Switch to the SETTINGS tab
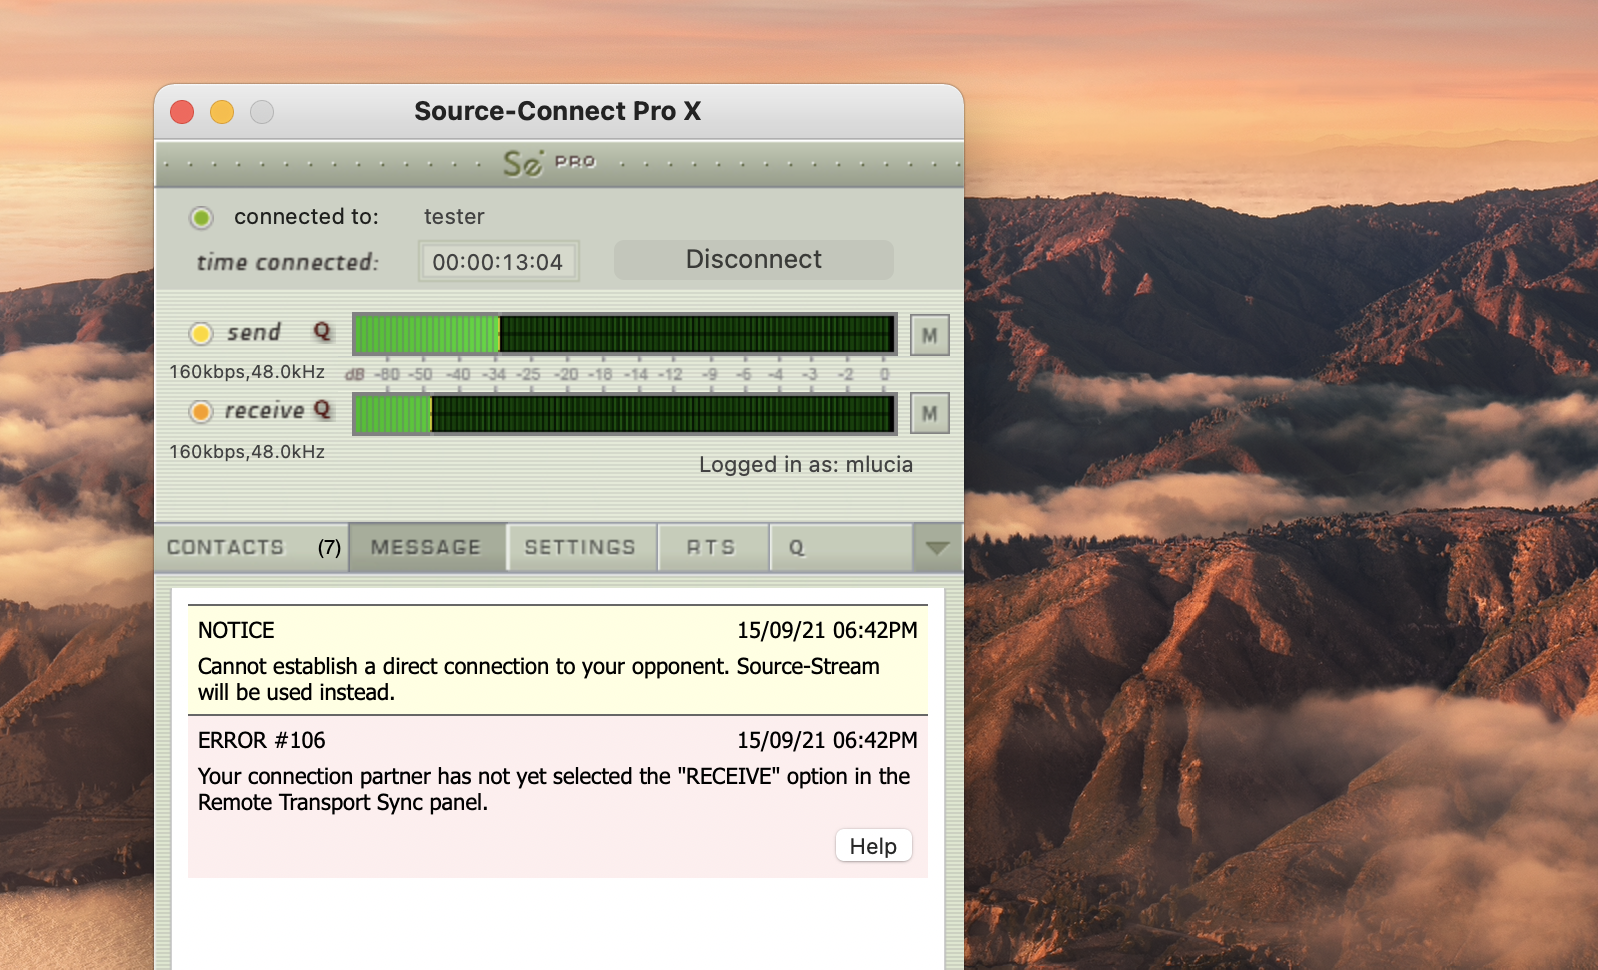1598x970 pixels. click(x=580, y=548)
